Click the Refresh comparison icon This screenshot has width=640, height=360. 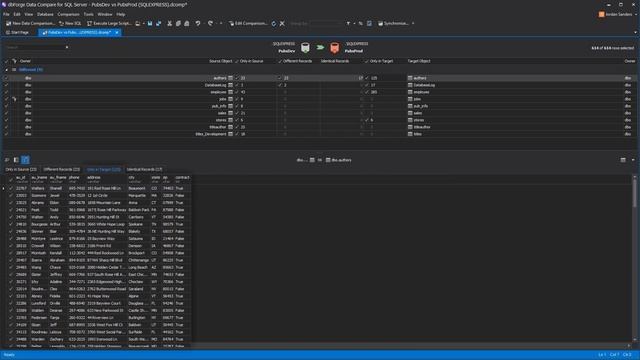pyautogui.click(x=273, y=24)
